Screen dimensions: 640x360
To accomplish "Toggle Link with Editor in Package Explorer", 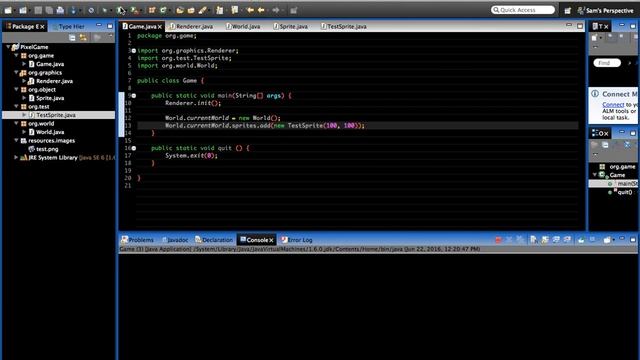I will (x=83, y=38).
